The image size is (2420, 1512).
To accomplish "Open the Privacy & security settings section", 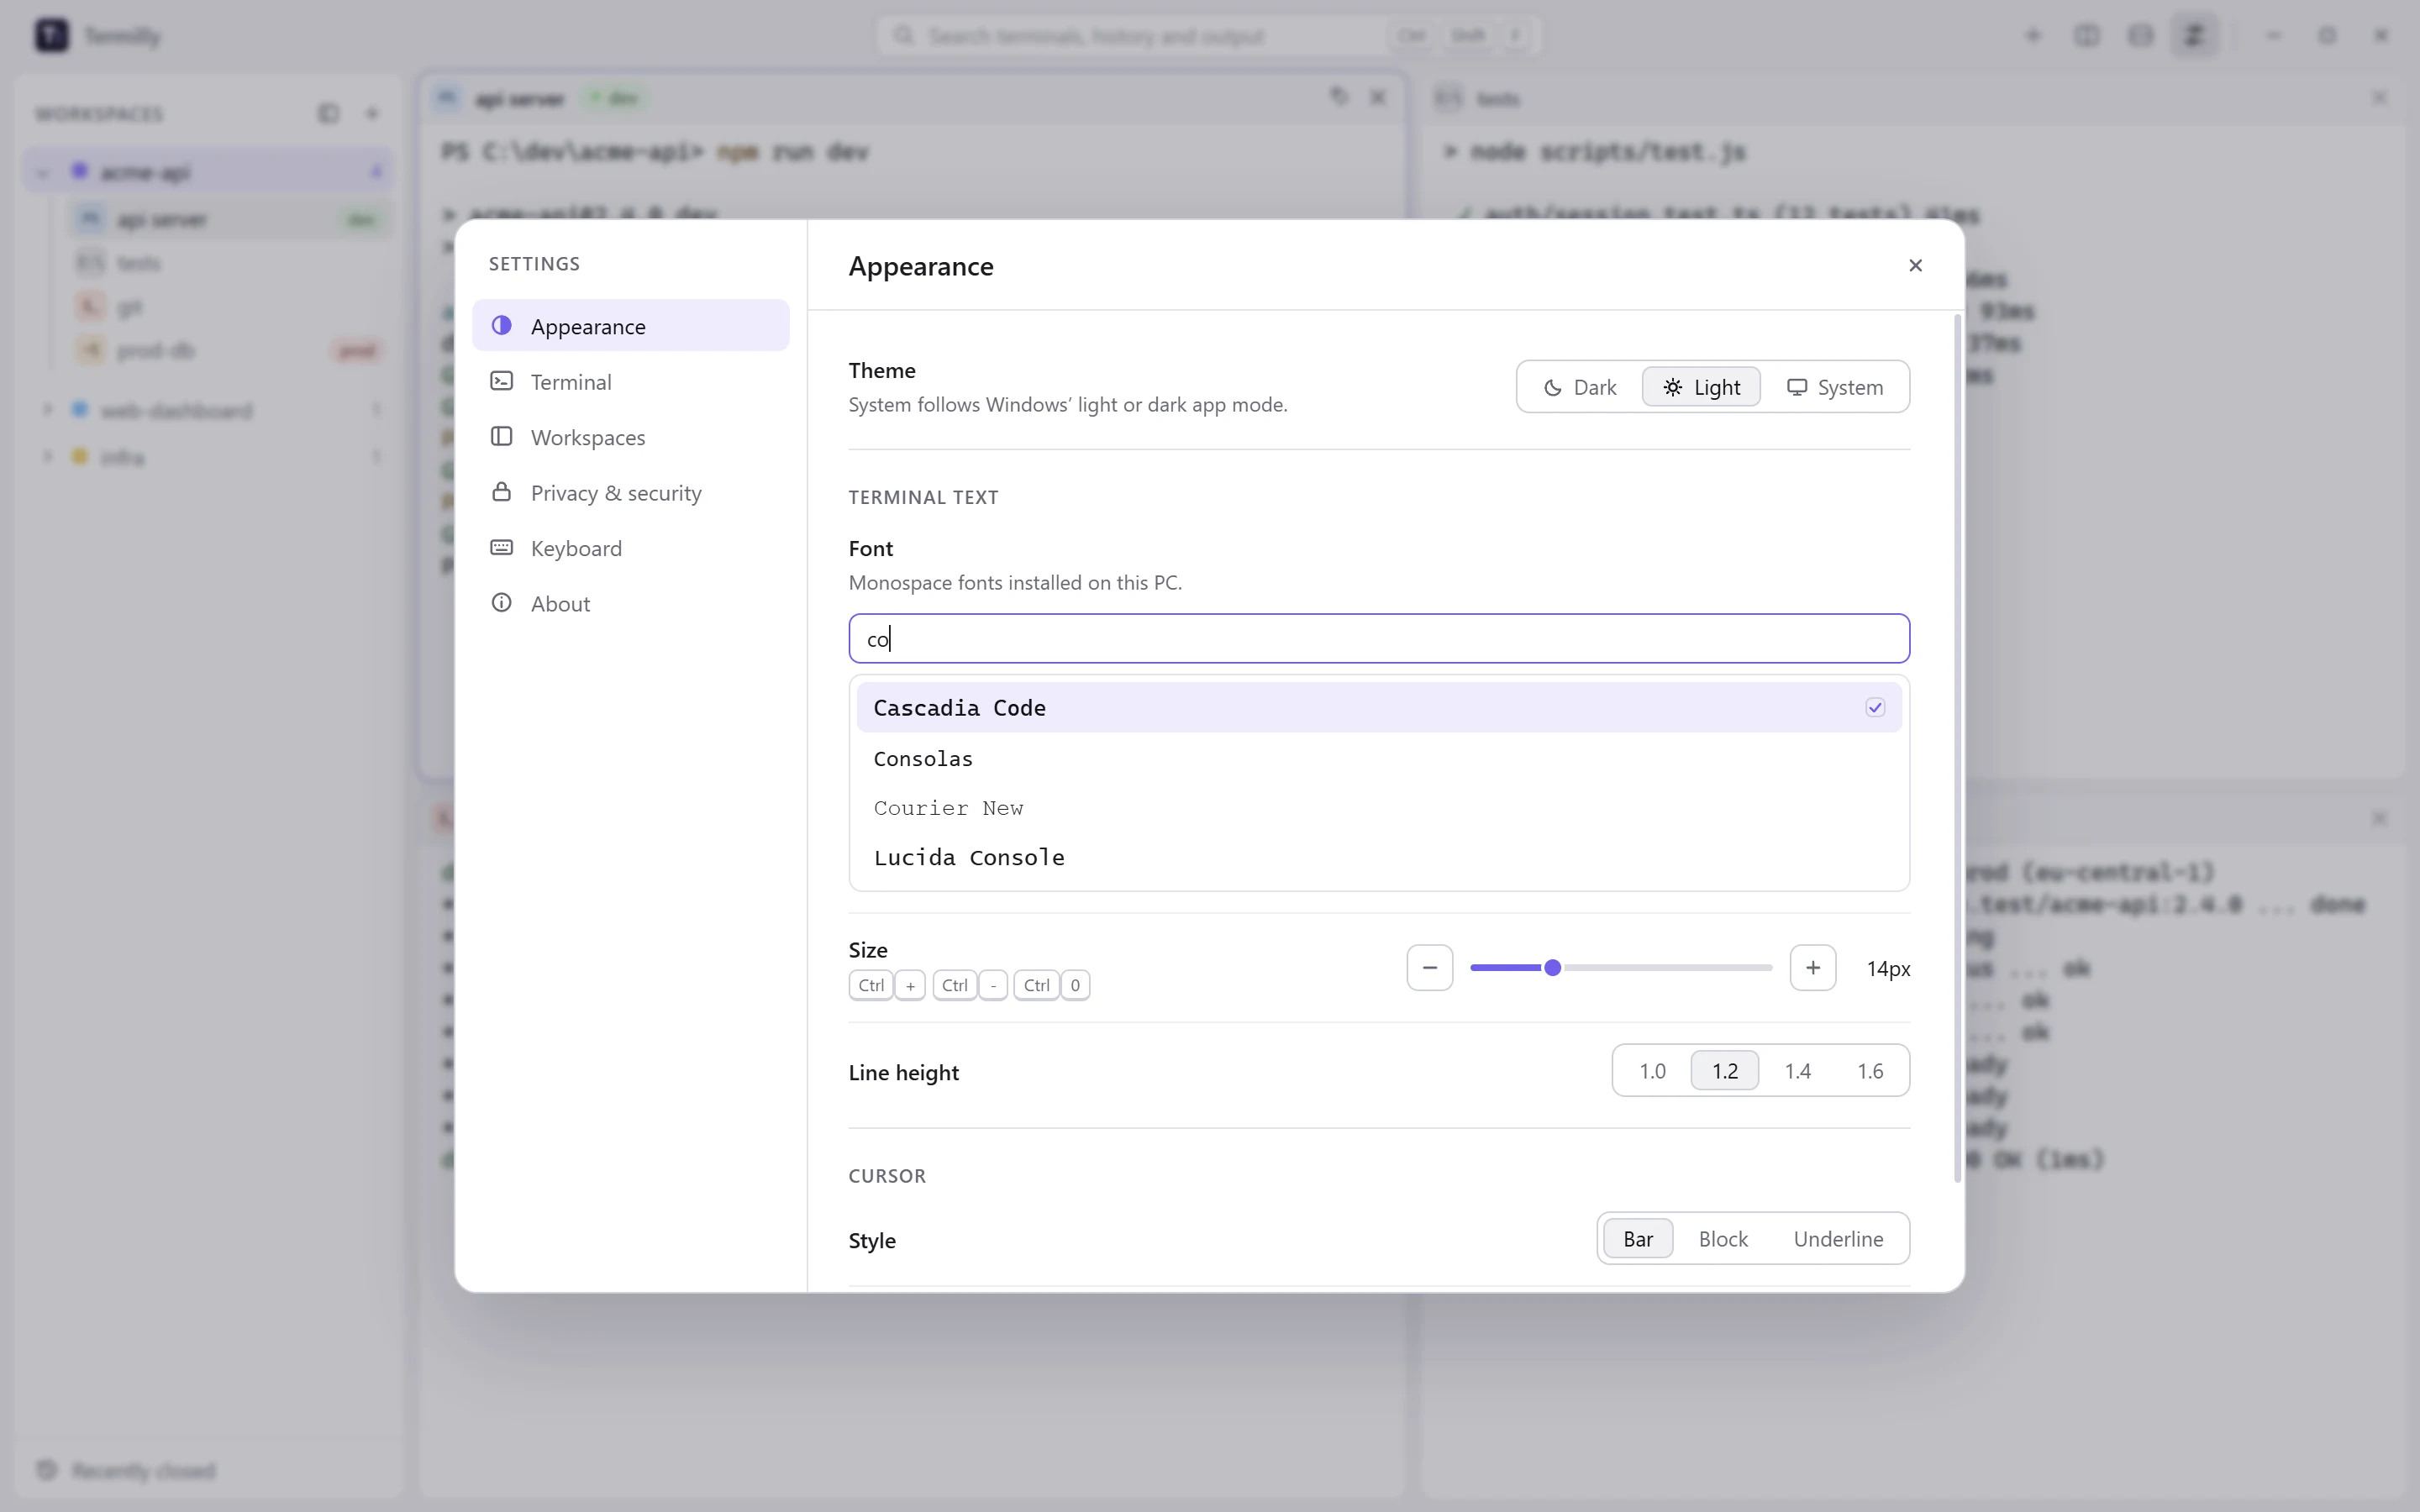I will tap(631, 493).
